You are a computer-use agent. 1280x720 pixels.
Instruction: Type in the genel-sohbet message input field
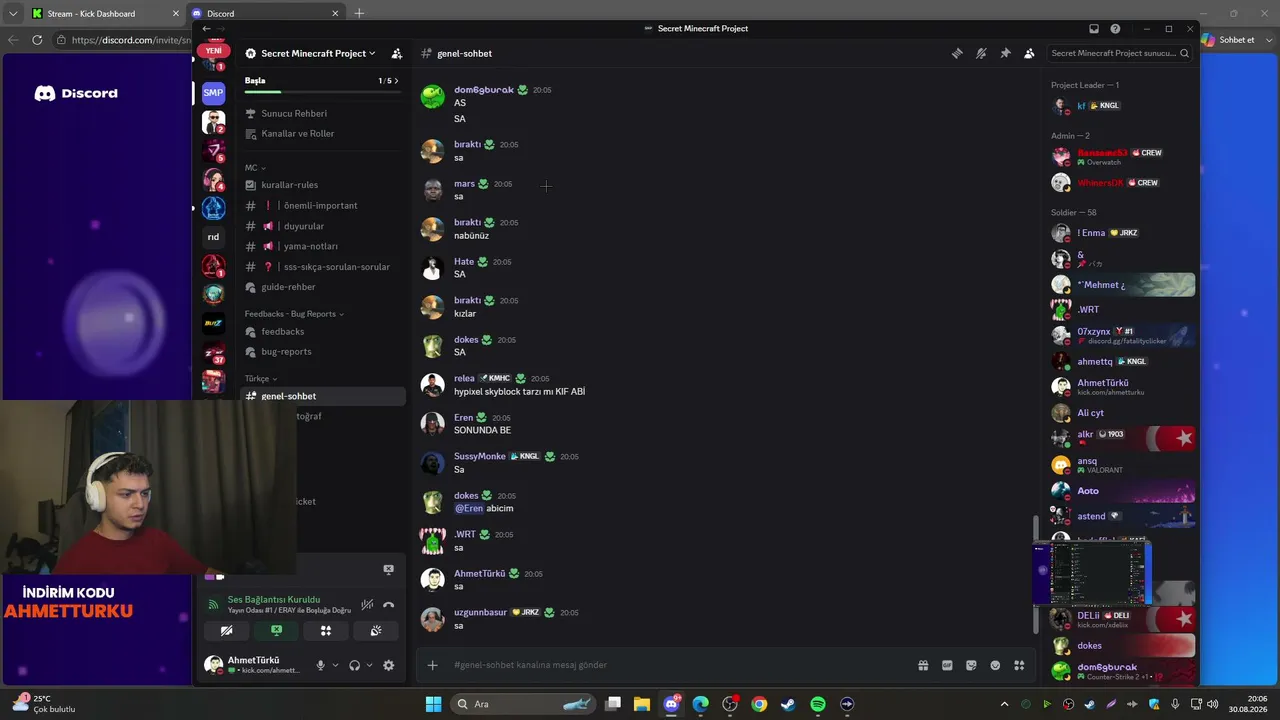pos(680,665)
